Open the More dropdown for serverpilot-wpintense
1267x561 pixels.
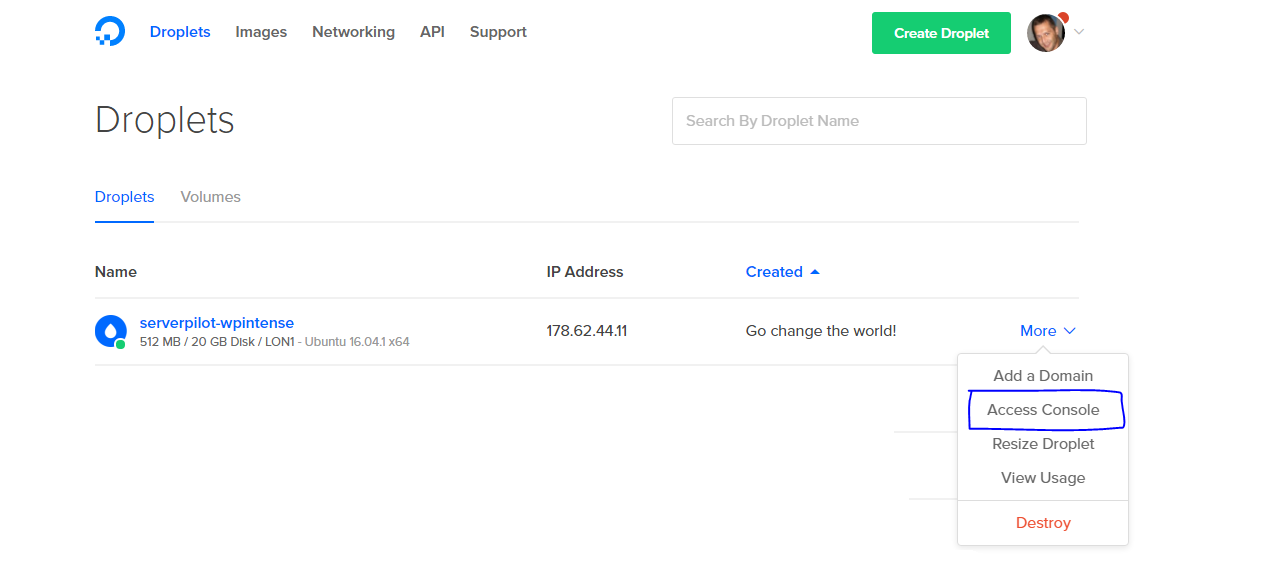pyautogui.click(x=1048, y=331)
